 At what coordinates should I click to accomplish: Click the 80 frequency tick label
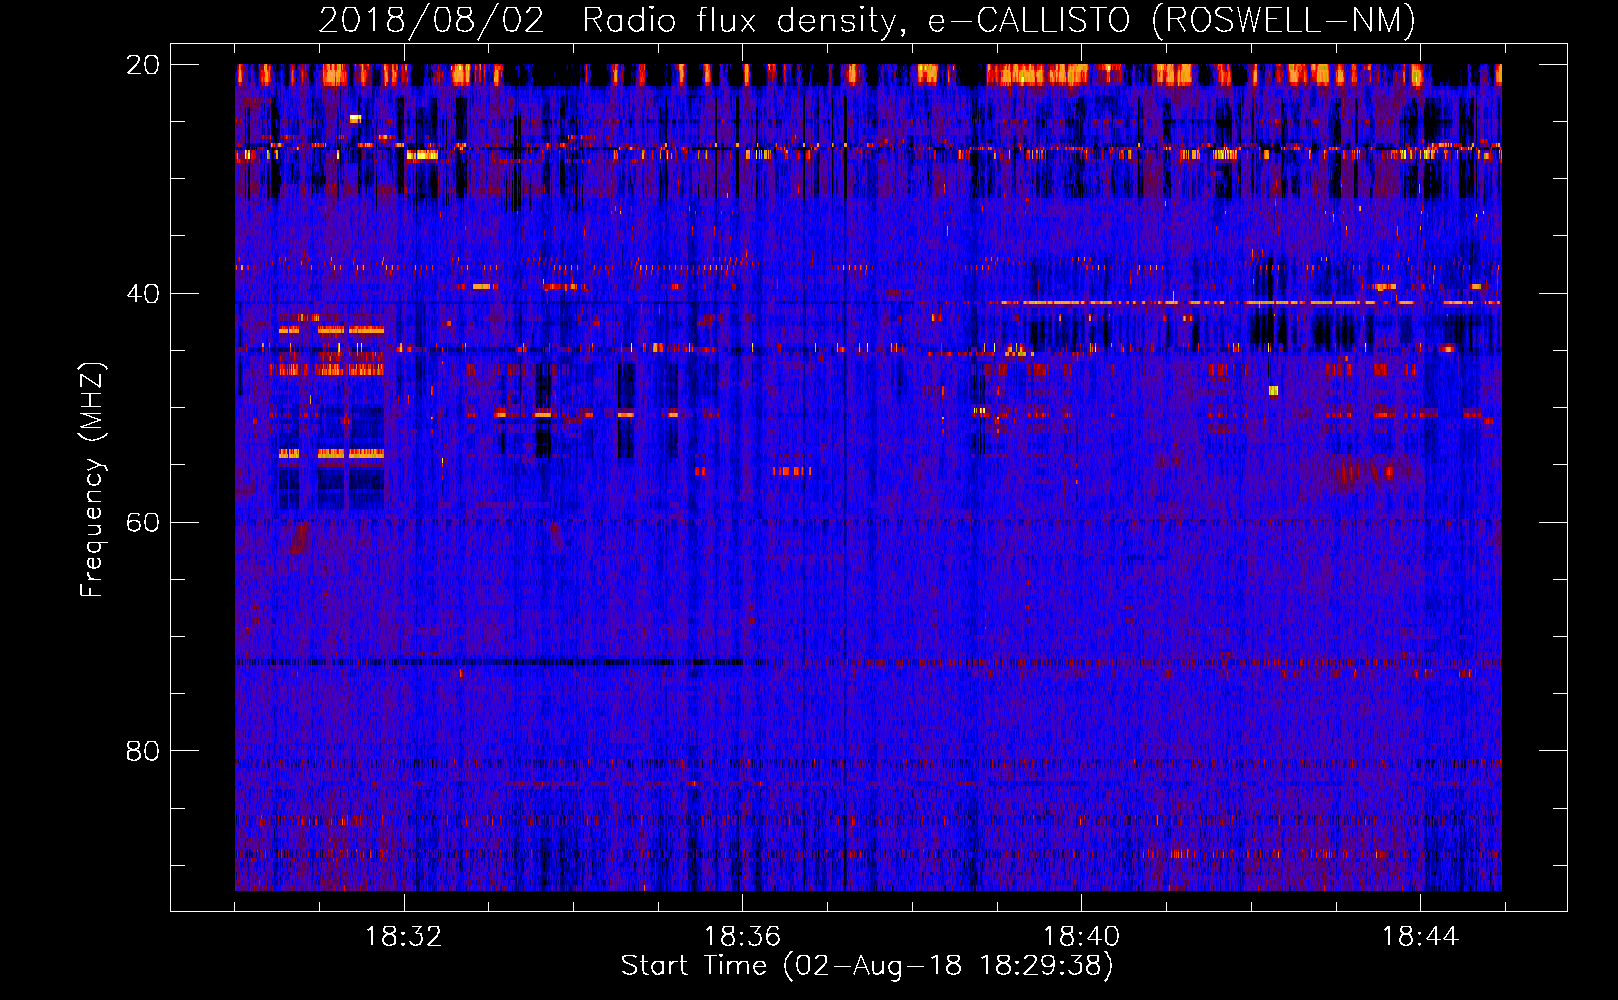coord(142,750)
